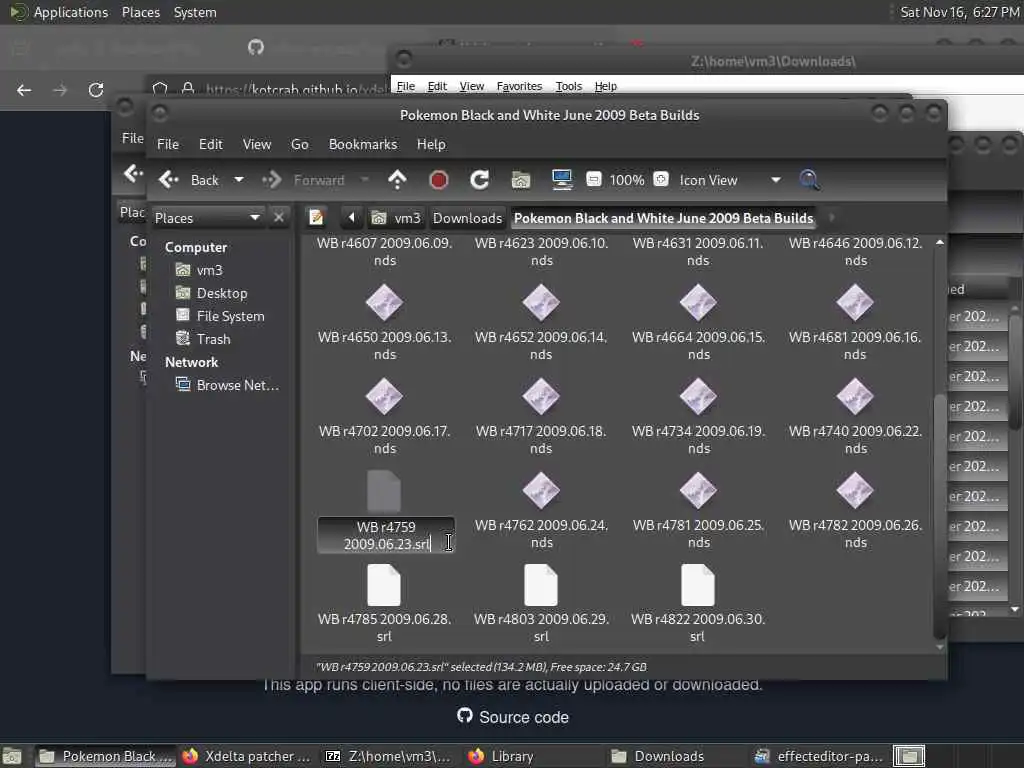This screenshot has height=768, width=1024.
Task: Click the show desktop icon in taskbar
Action: click(12, 757)
